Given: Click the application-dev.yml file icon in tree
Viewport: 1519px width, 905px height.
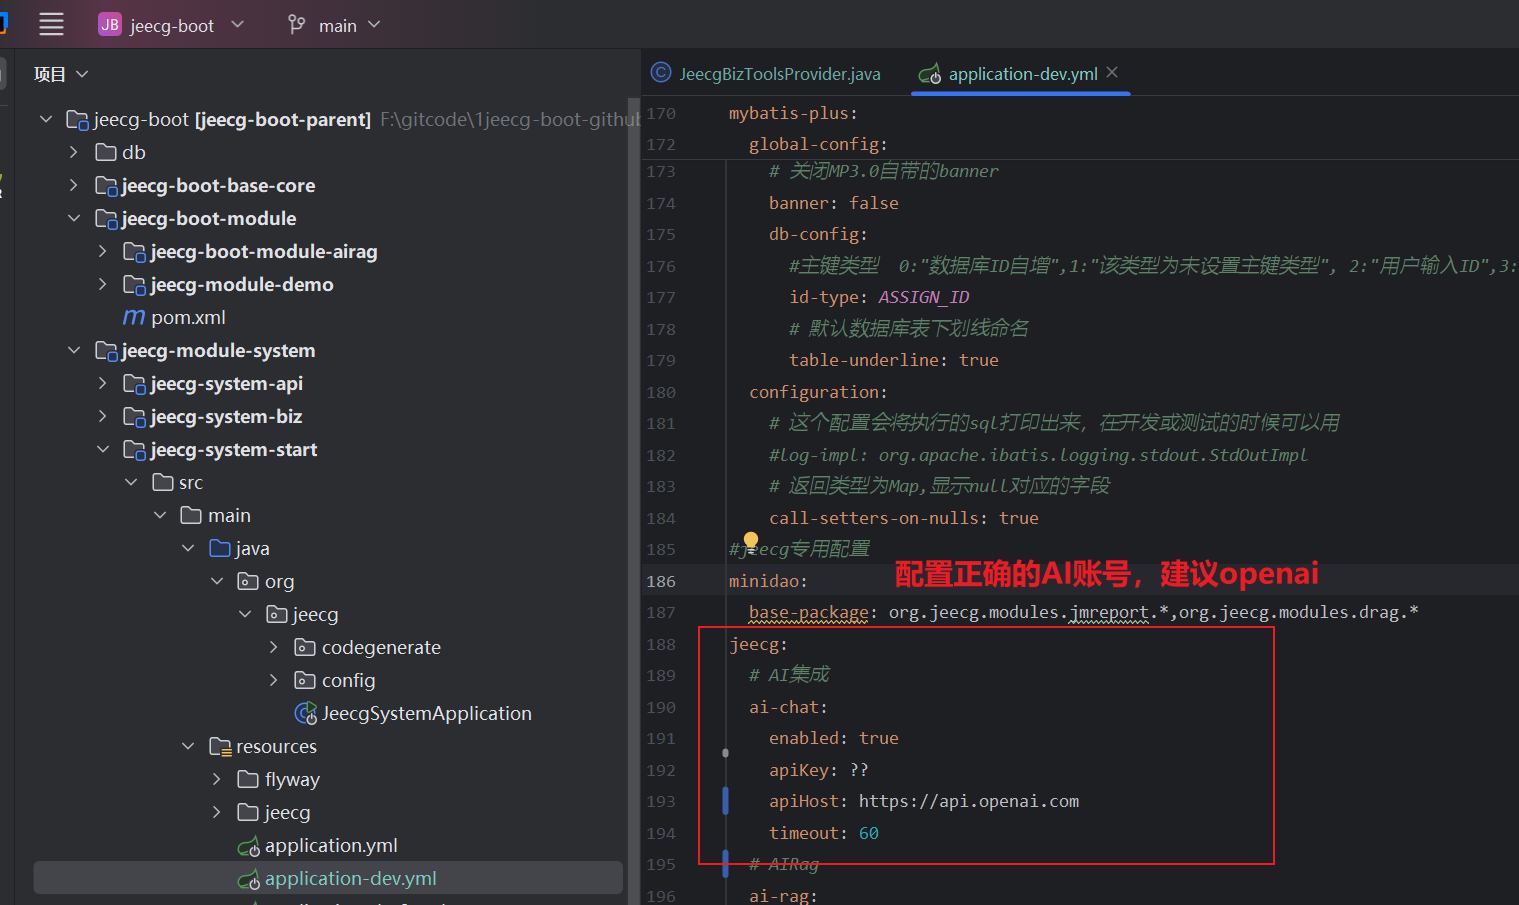Looking at the screenshot, I should 249,880.
